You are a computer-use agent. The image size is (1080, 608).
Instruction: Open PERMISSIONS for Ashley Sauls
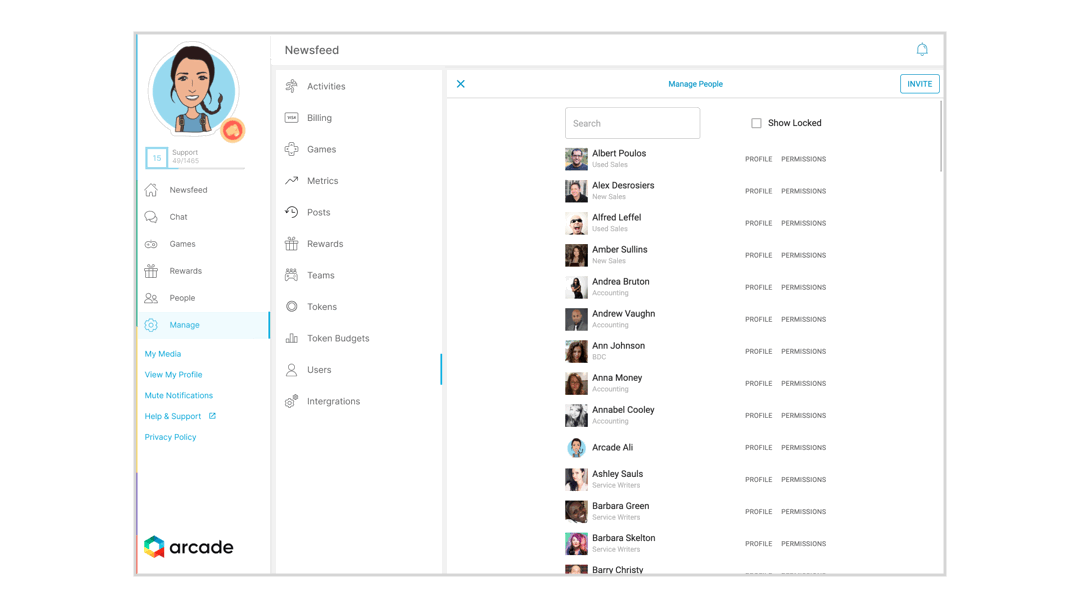click(803, 479)
